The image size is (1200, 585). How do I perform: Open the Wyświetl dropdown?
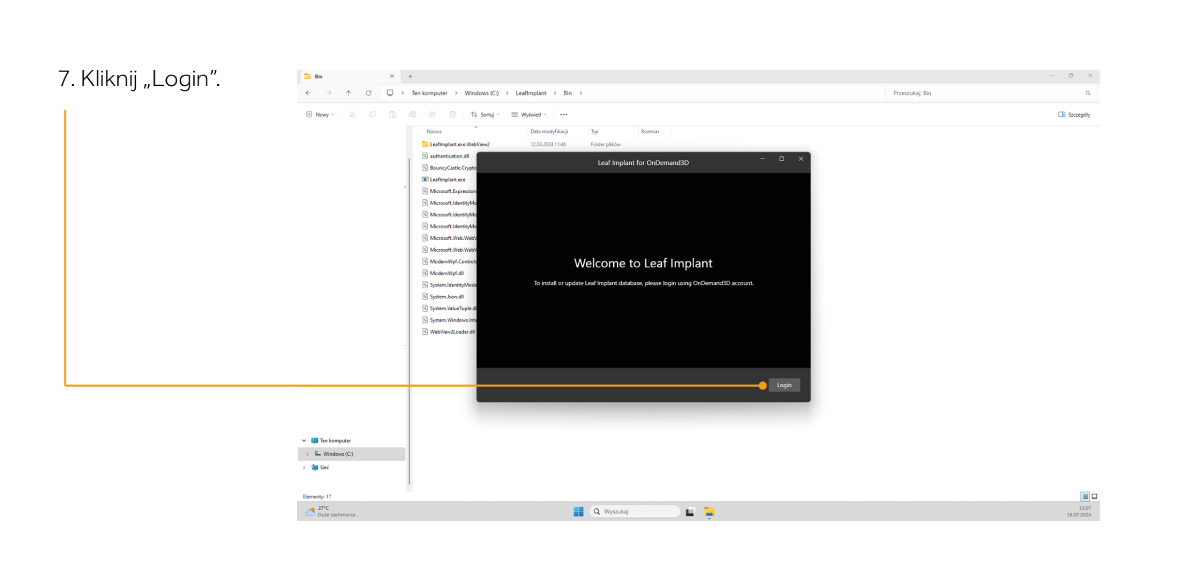click(x=528, y=114)
